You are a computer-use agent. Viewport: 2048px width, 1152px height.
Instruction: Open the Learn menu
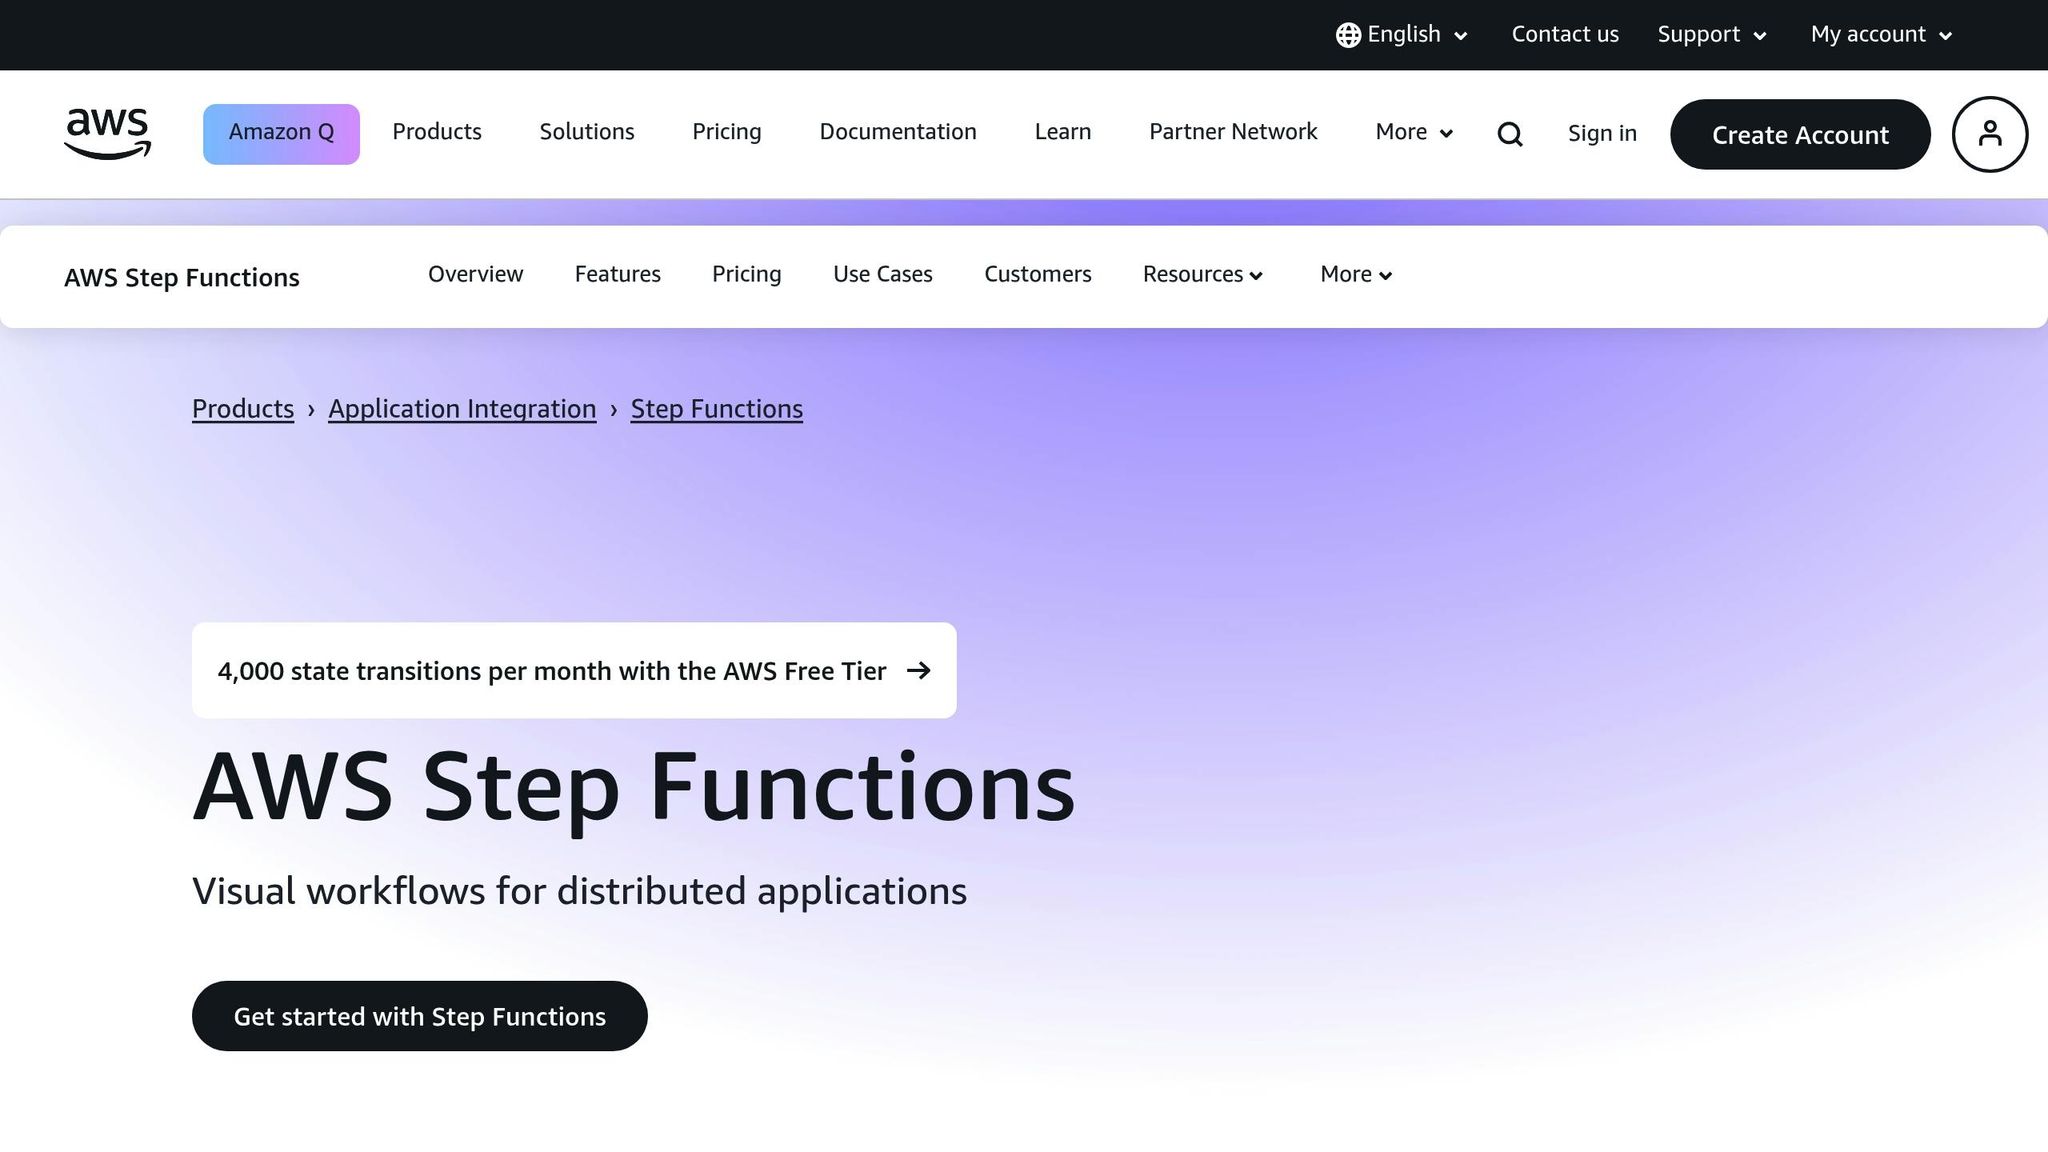coord(1063,132)
